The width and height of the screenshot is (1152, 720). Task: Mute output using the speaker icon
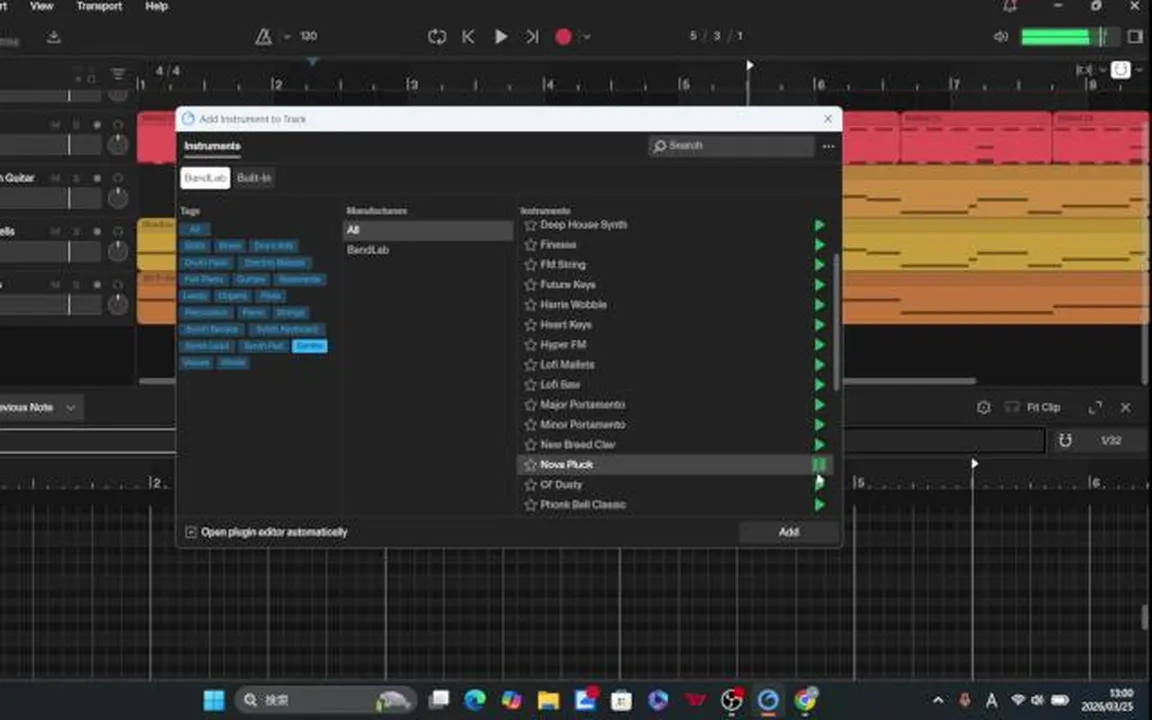[x=1001, y=37]
